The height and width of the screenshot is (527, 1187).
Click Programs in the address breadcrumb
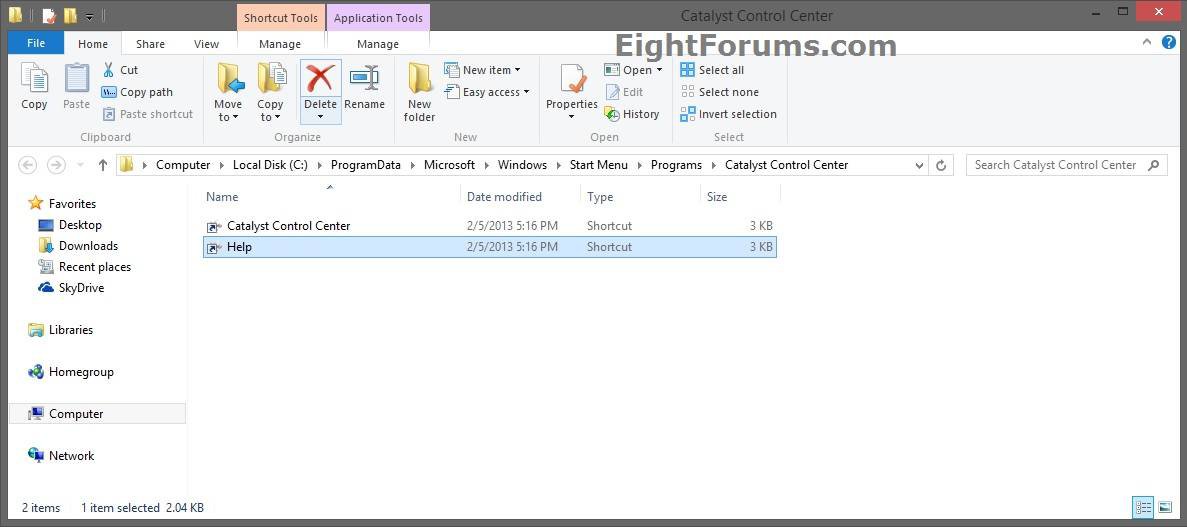coord(676,165)
